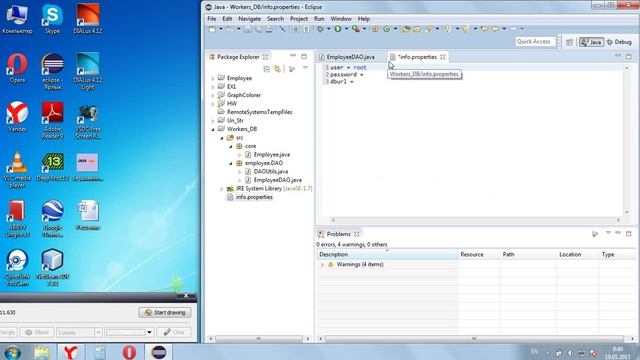Viewport: 640px width, 360px height.
Task: Open the Project menu
Action: 299,19
